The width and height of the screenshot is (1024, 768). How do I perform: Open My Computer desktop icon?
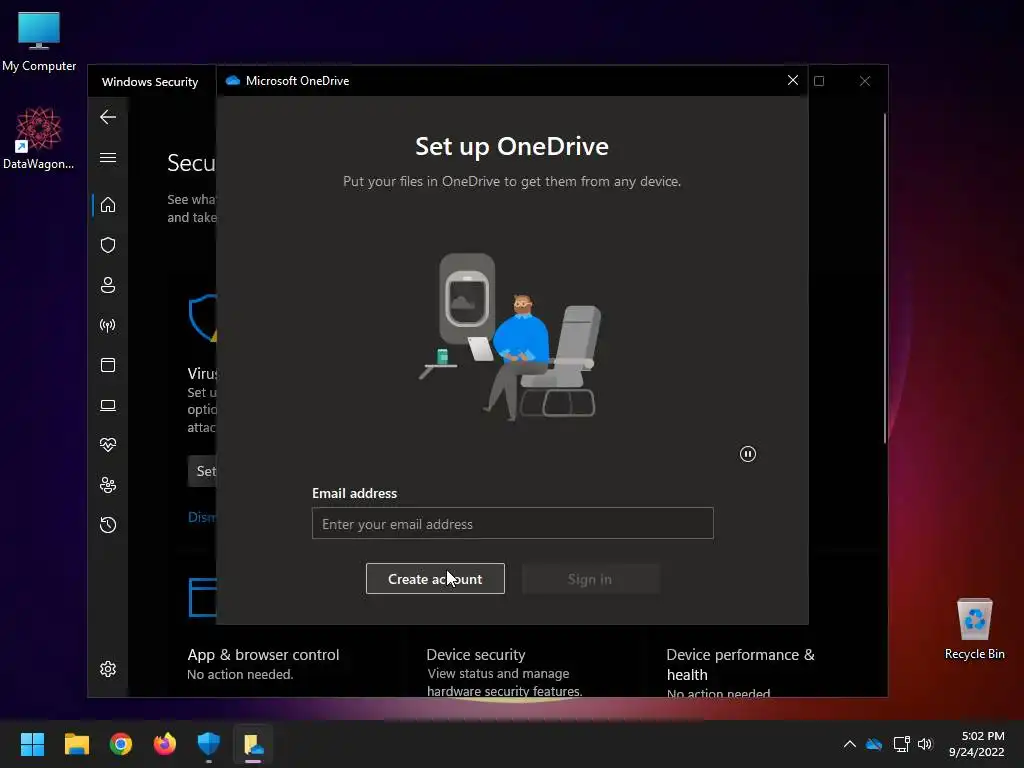tap(39, 41)
